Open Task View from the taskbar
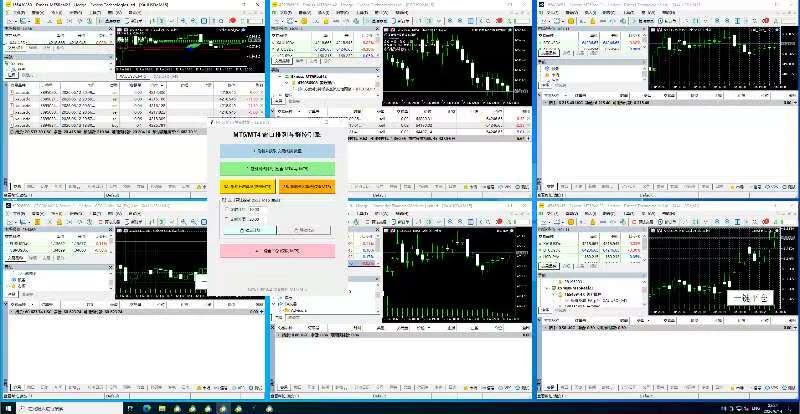This screenshot has width=800, height=414. (x=130, y=408)
